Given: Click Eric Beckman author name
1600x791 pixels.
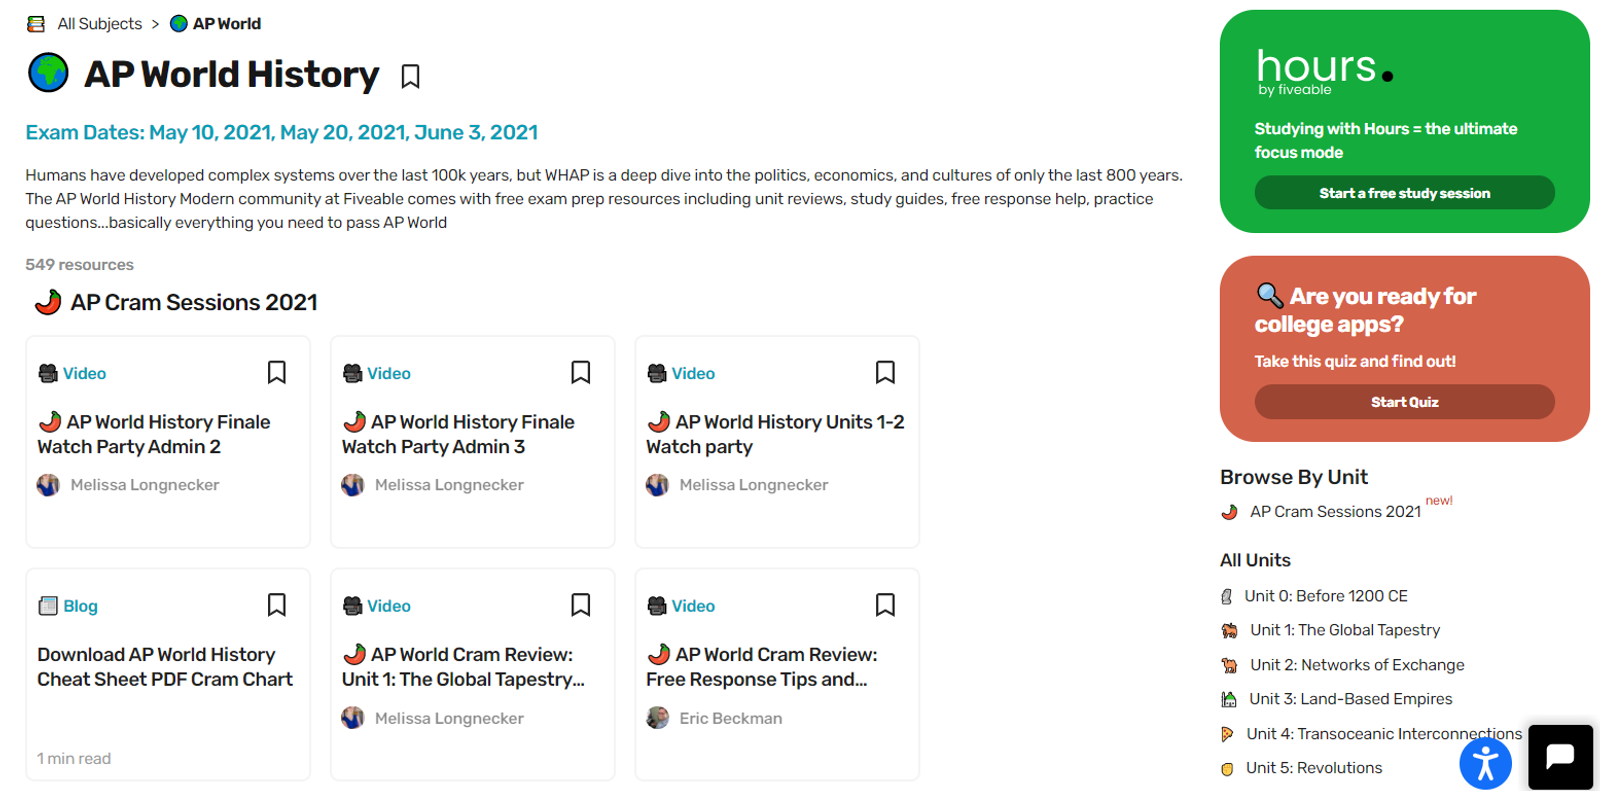Looking at the screenshot, I should pyautogui.click(x=731, y=718).
